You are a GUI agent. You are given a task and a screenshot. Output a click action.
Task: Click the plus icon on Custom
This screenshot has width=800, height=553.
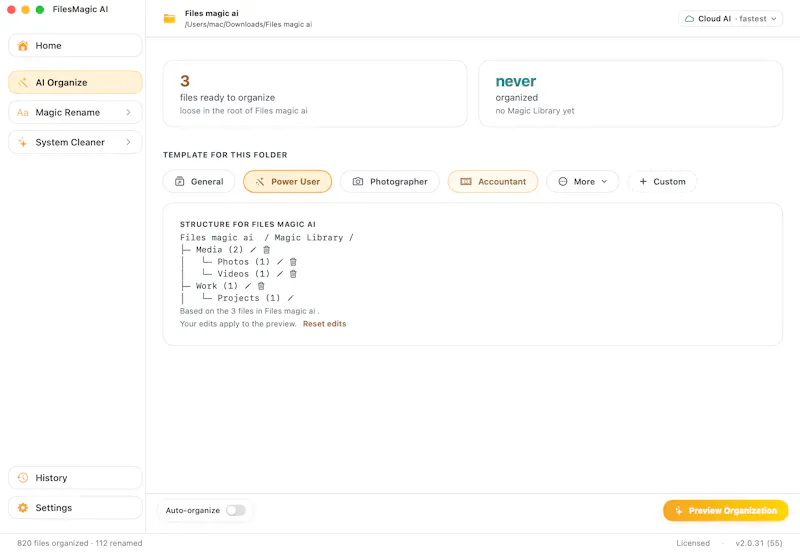643,182
